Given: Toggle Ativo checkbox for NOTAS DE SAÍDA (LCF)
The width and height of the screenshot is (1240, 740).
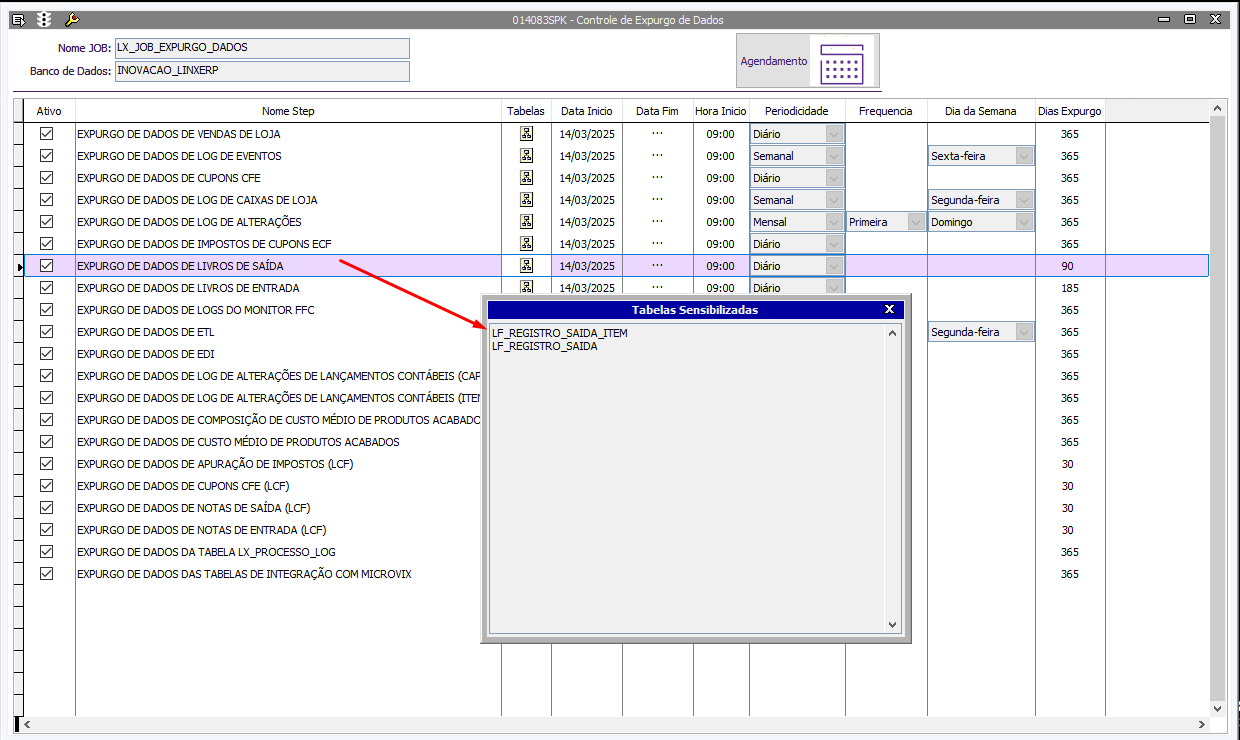Looking at the screenshot, I should click(x=46, y=508).
